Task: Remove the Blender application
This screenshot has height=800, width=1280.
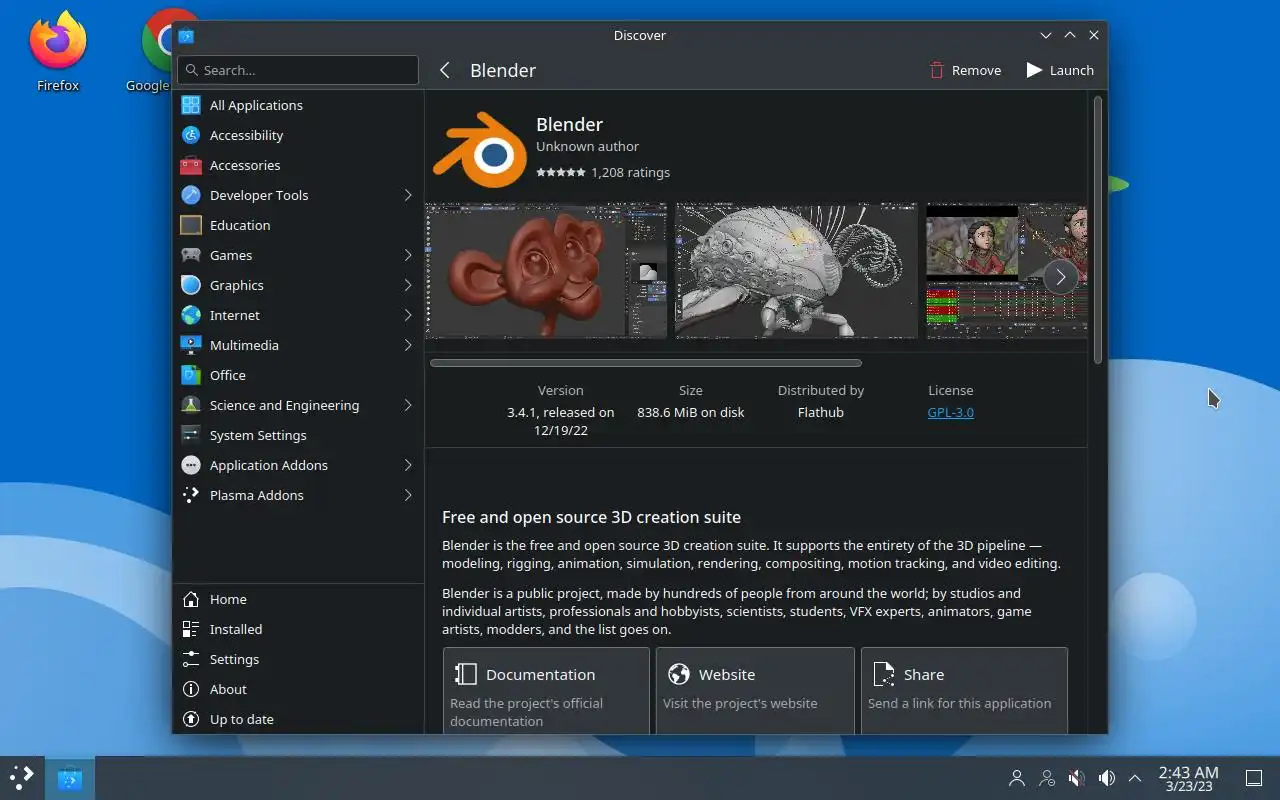Action: pos(965,70)
